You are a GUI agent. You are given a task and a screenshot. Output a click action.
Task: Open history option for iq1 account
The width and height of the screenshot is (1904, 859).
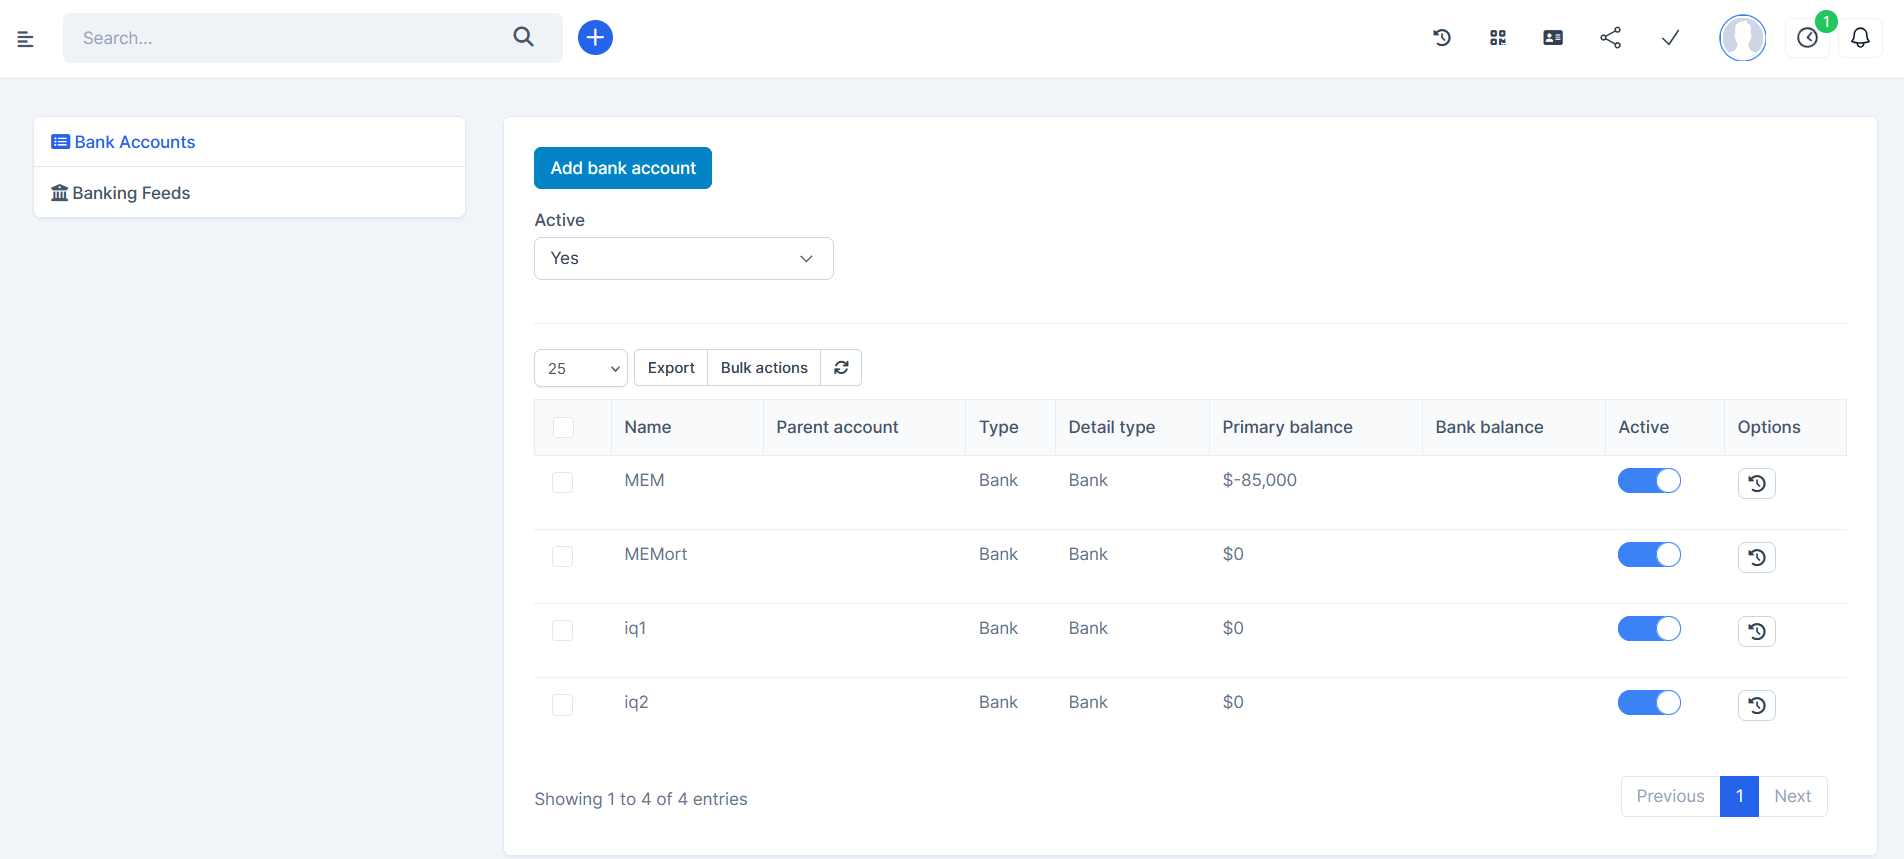pyautogui.click(x=1757, y=632)
